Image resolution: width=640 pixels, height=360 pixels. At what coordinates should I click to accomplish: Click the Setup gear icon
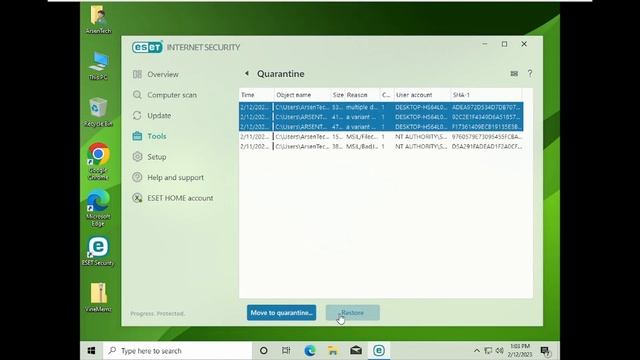tap(137, 157)
